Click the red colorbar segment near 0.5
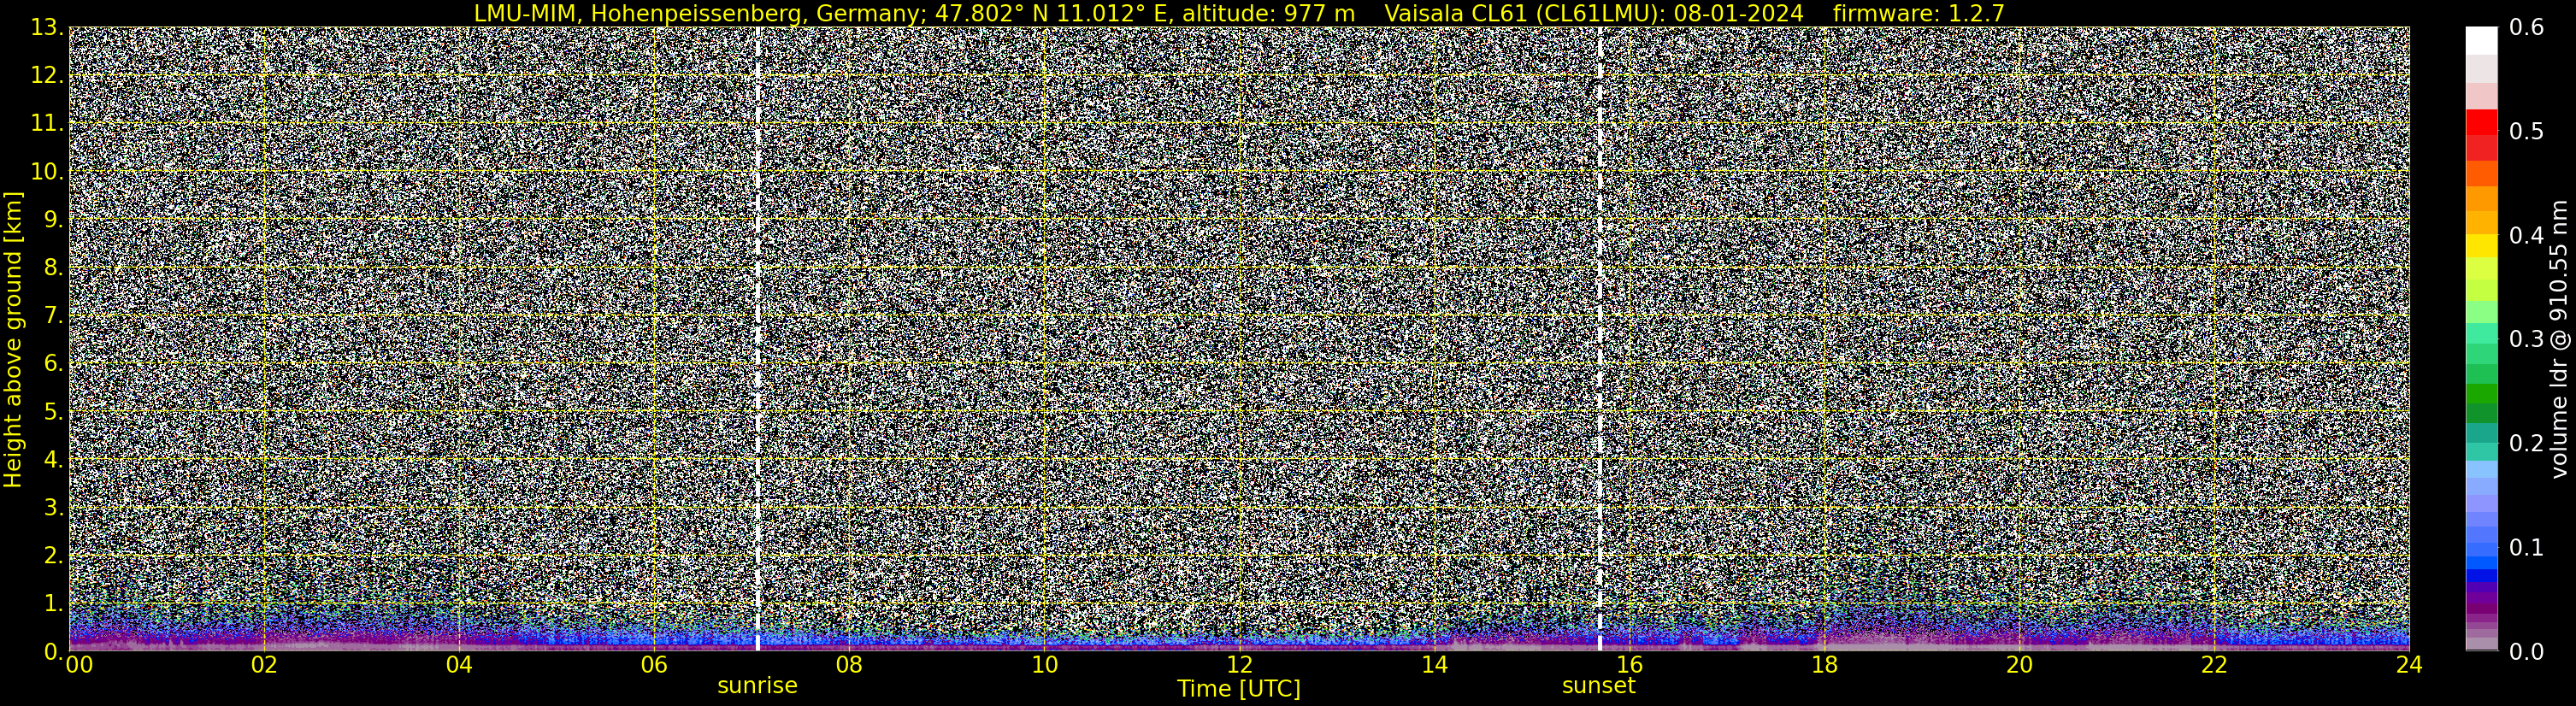This screenshot has width=2576, height=706. pyautogui.click(x=2481, y=123)
